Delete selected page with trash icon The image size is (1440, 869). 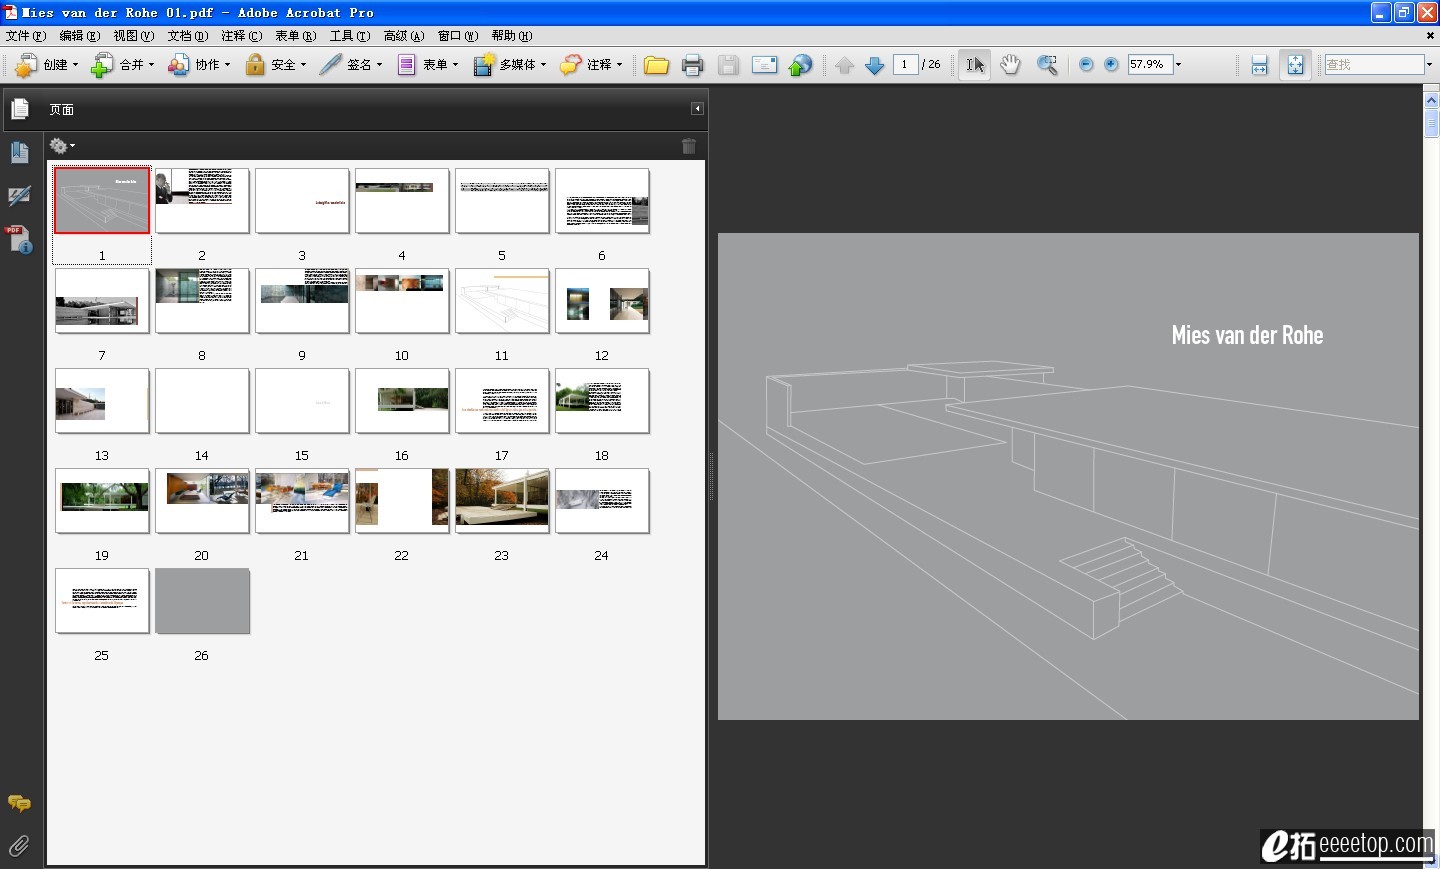[x=689, y=146]
